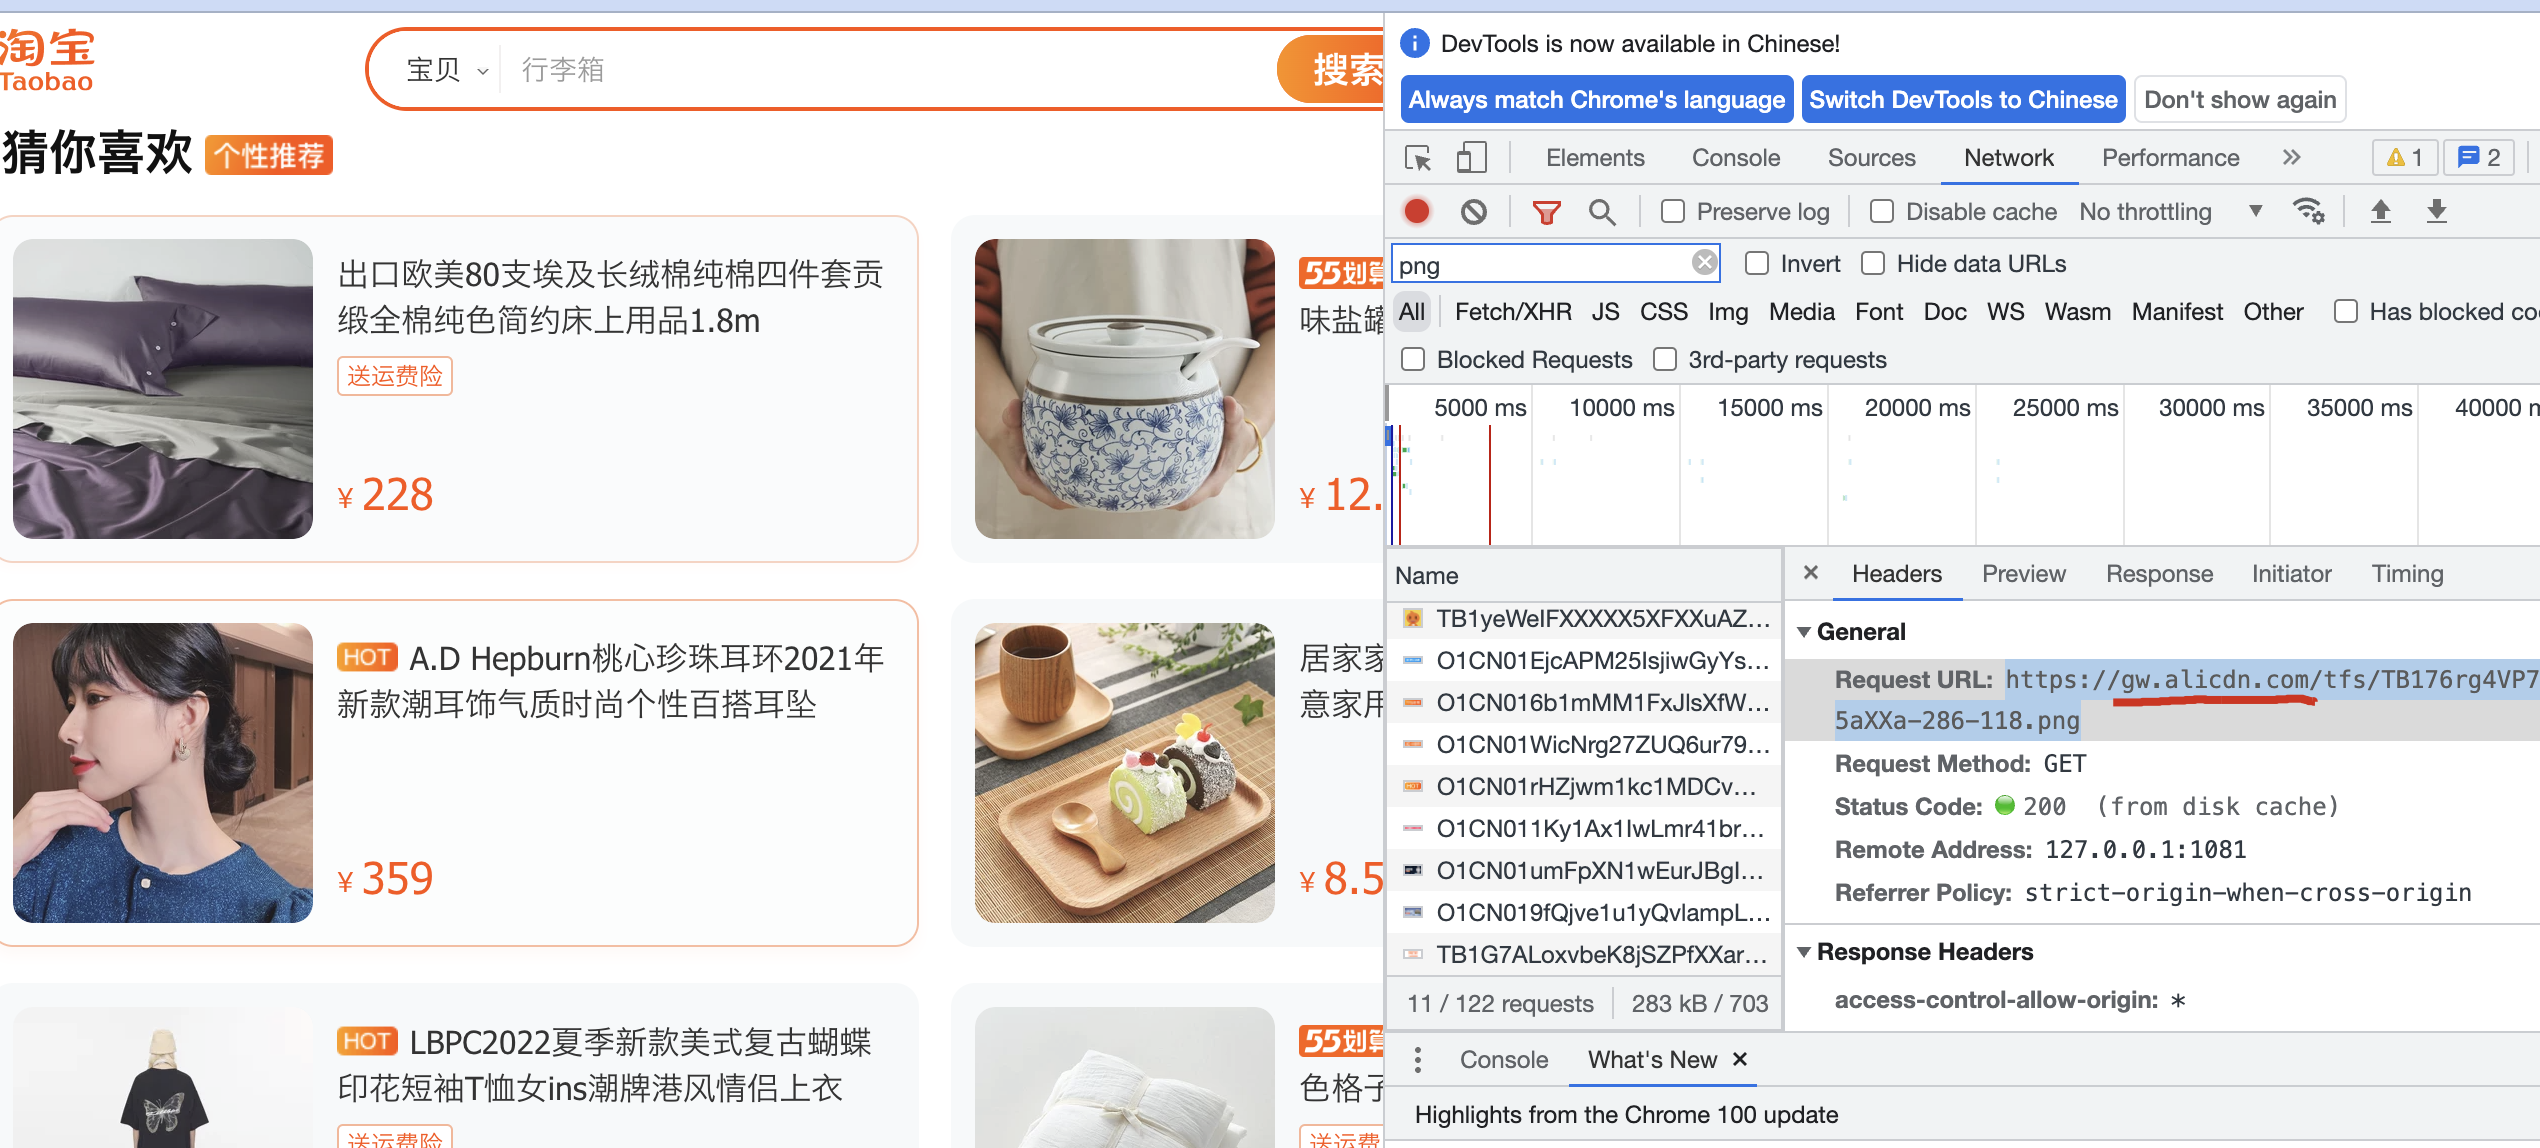Open network search magnifier icon
Image resolution: width=2540 pixels, height=1148 pixels.
[1601, 212]
